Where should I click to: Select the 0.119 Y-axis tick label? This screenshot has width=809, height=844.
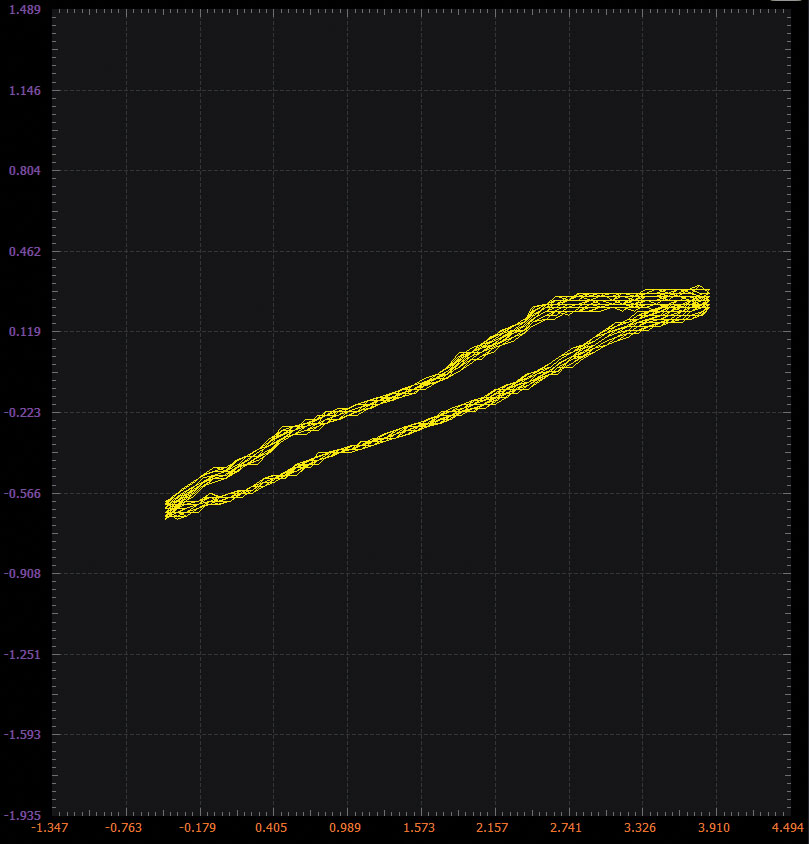click(24, 332)
